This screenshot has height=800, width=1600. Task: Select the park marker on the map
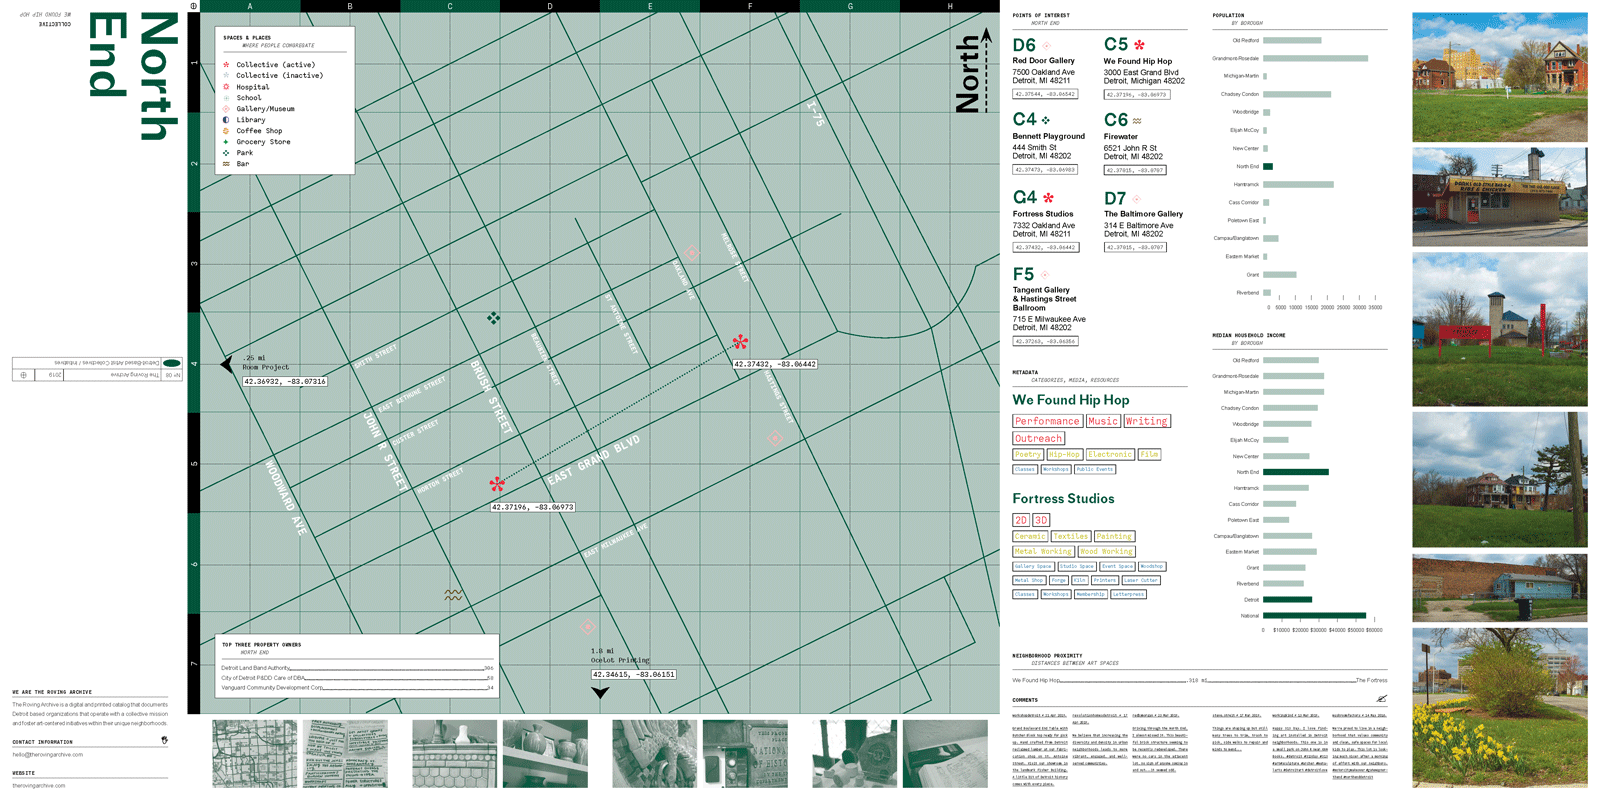(493, 318)
